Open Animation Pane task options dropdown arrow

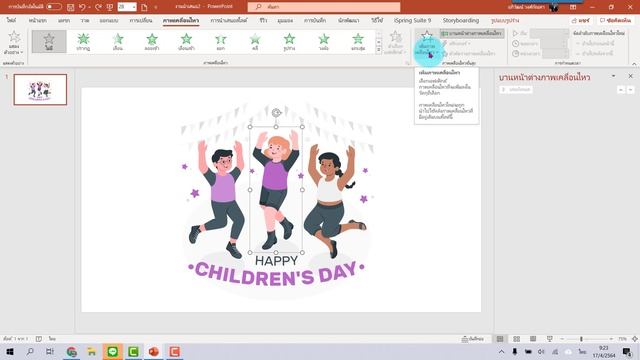(x=613, y=76)
